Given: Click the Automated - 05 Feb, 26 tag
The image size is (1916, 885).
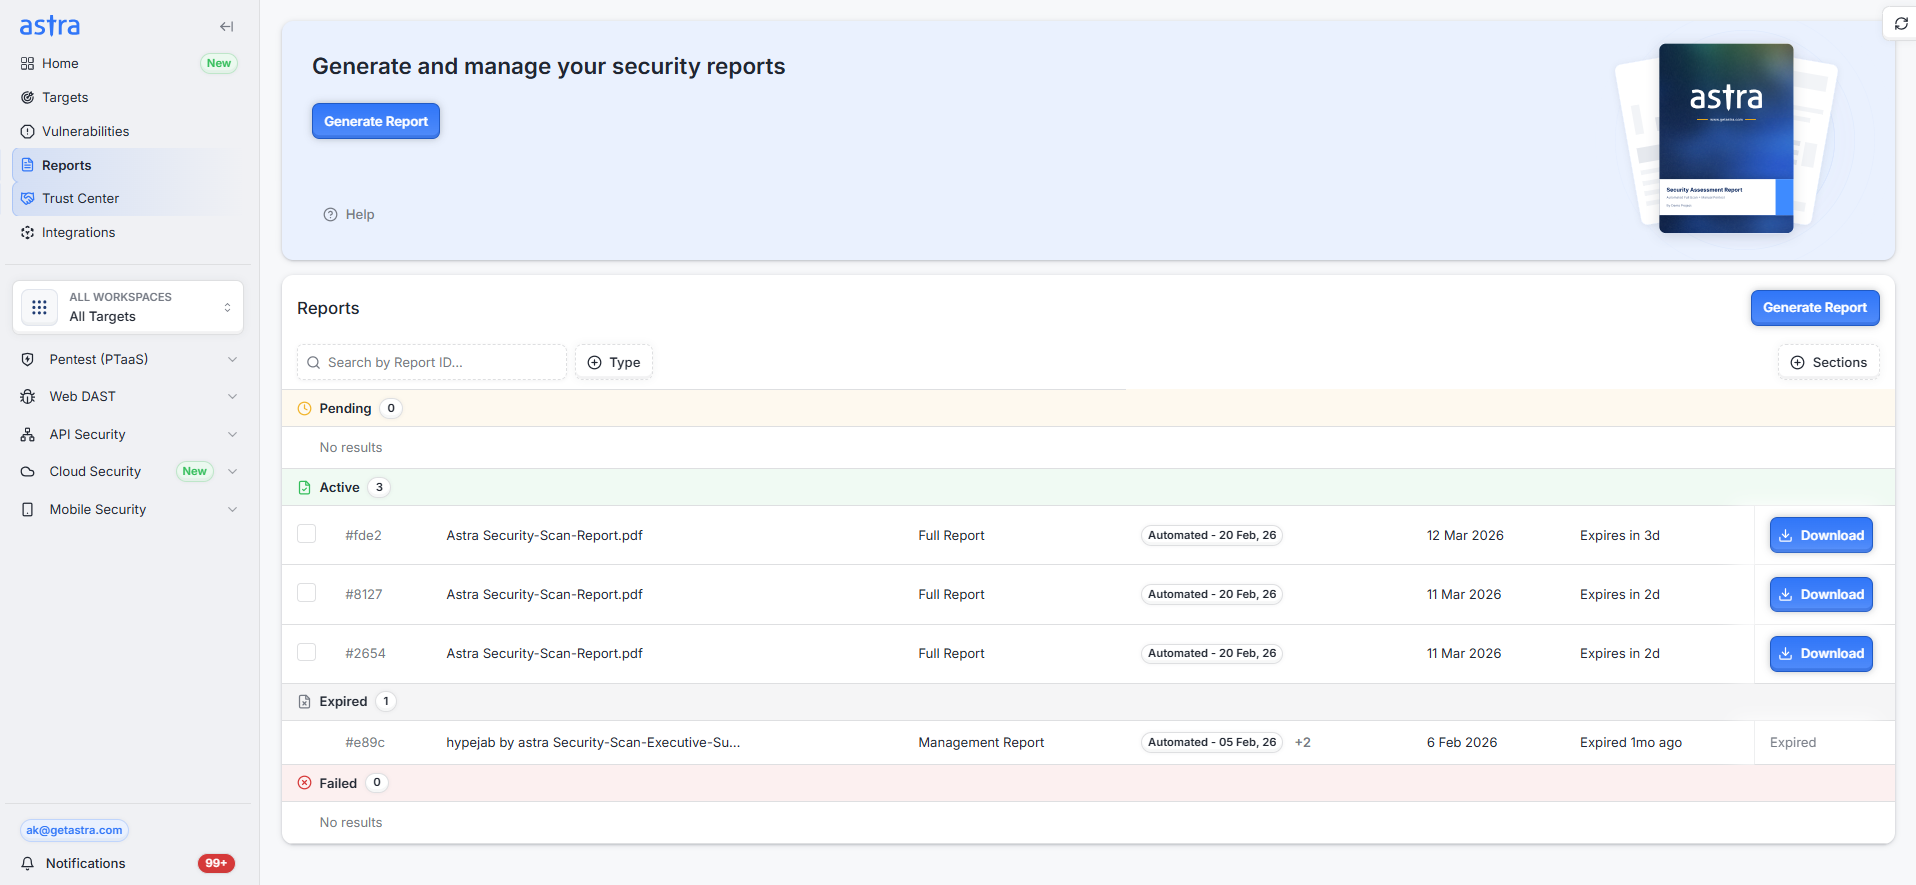Looking at the screenshot, I should click(x=1212, y=742).
